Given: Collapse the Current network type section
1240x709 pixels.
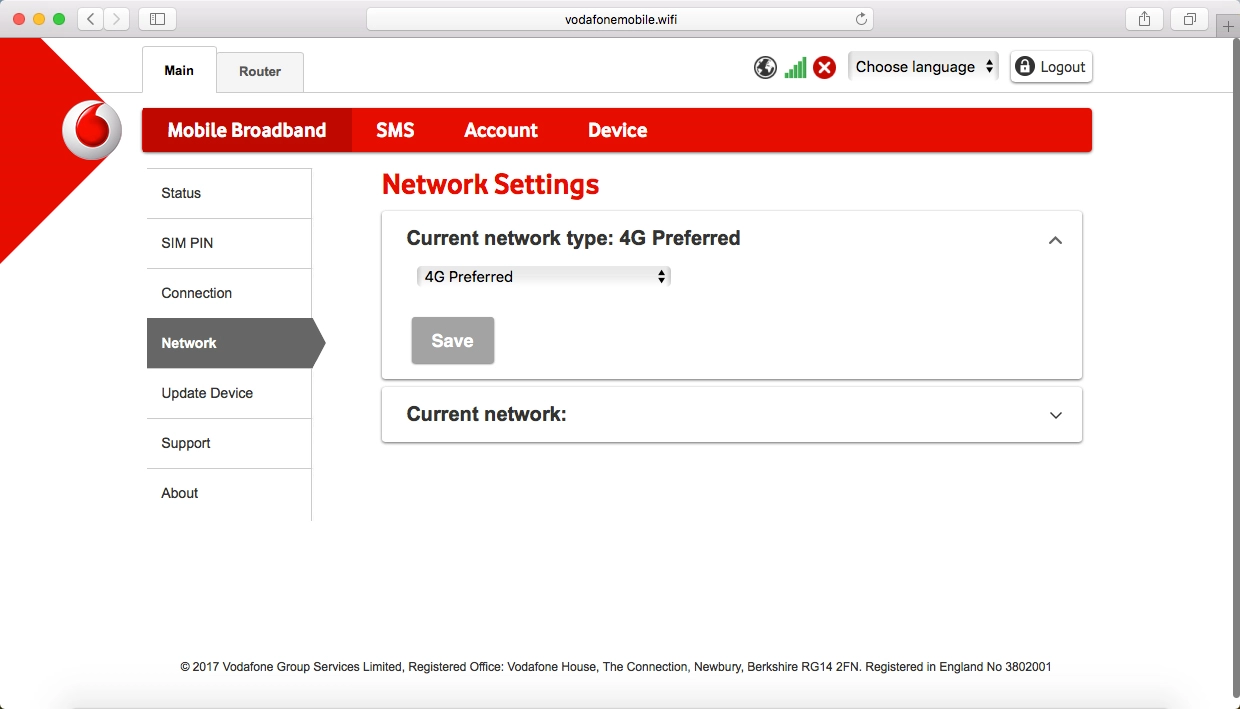Looking at the screenshot, I should pyautogui.click(x=1055, y=240).
